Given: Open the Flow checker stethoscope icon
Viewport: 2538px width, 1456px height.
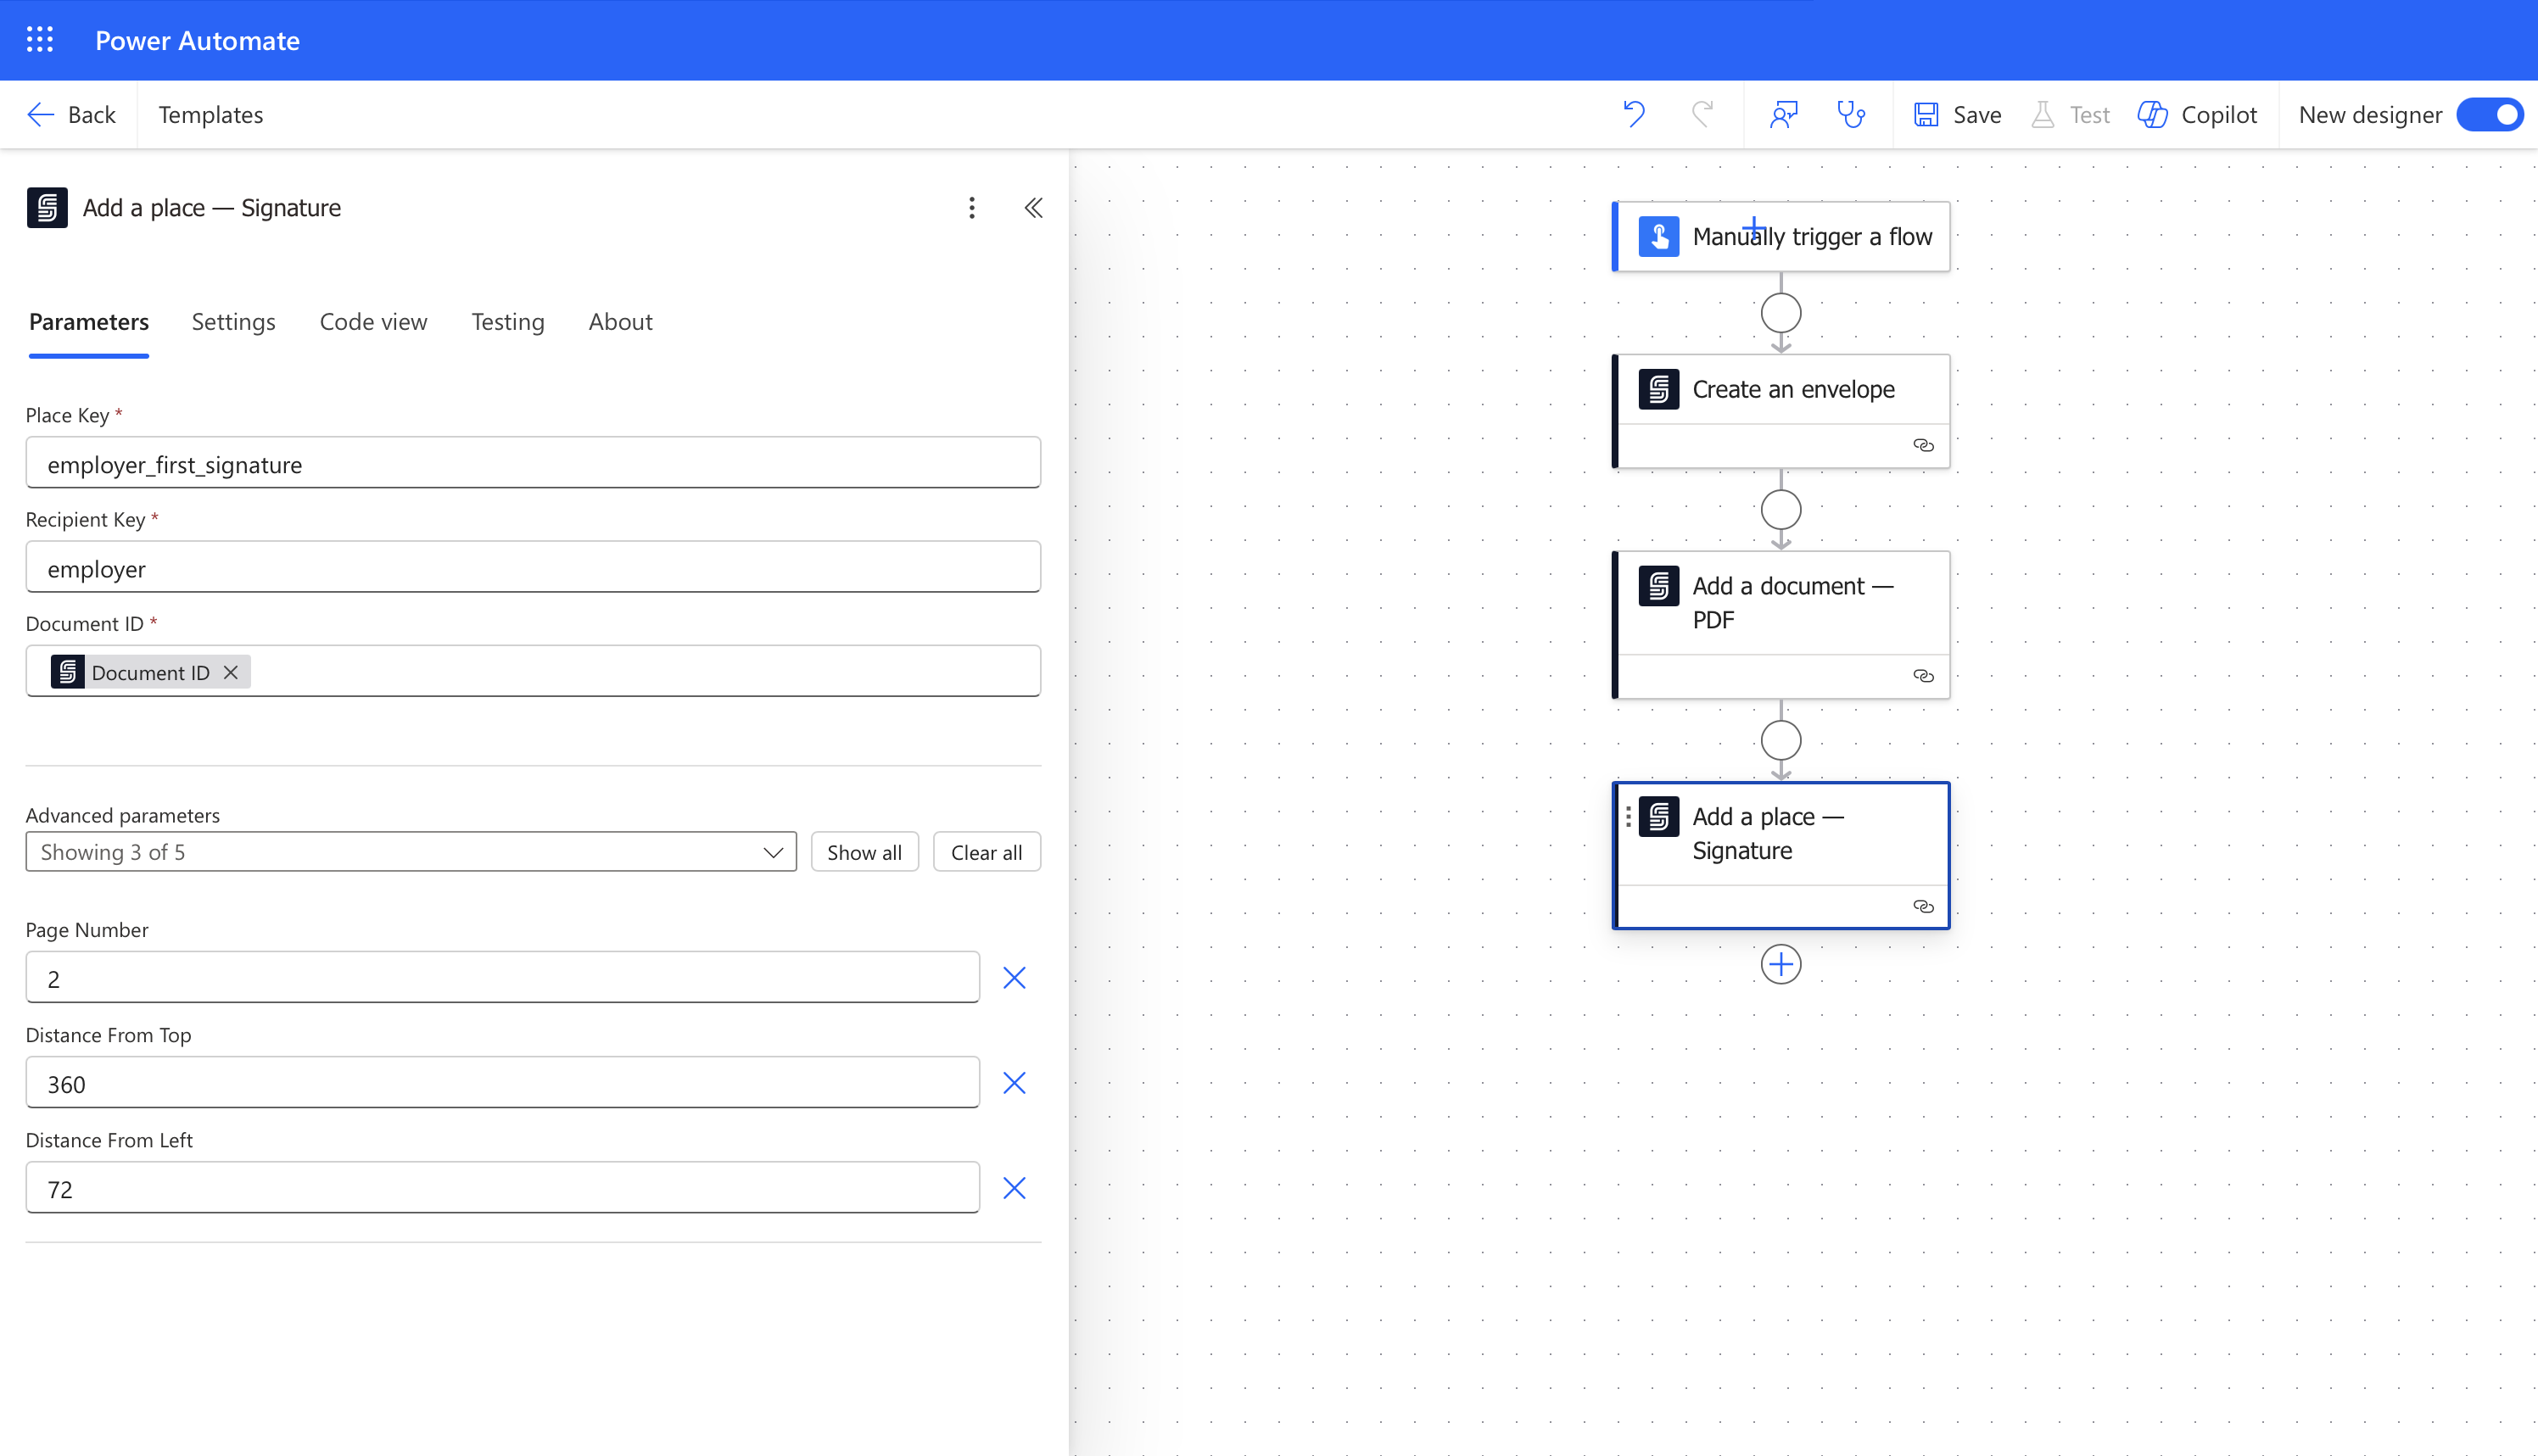Looking at the screenshot, I should point(1852,115).
